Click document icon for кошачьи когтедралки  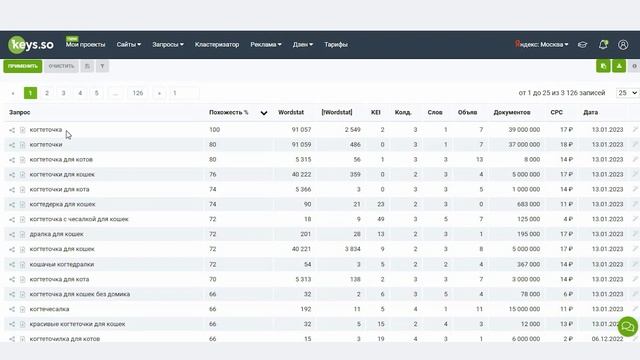click(22, 264)
